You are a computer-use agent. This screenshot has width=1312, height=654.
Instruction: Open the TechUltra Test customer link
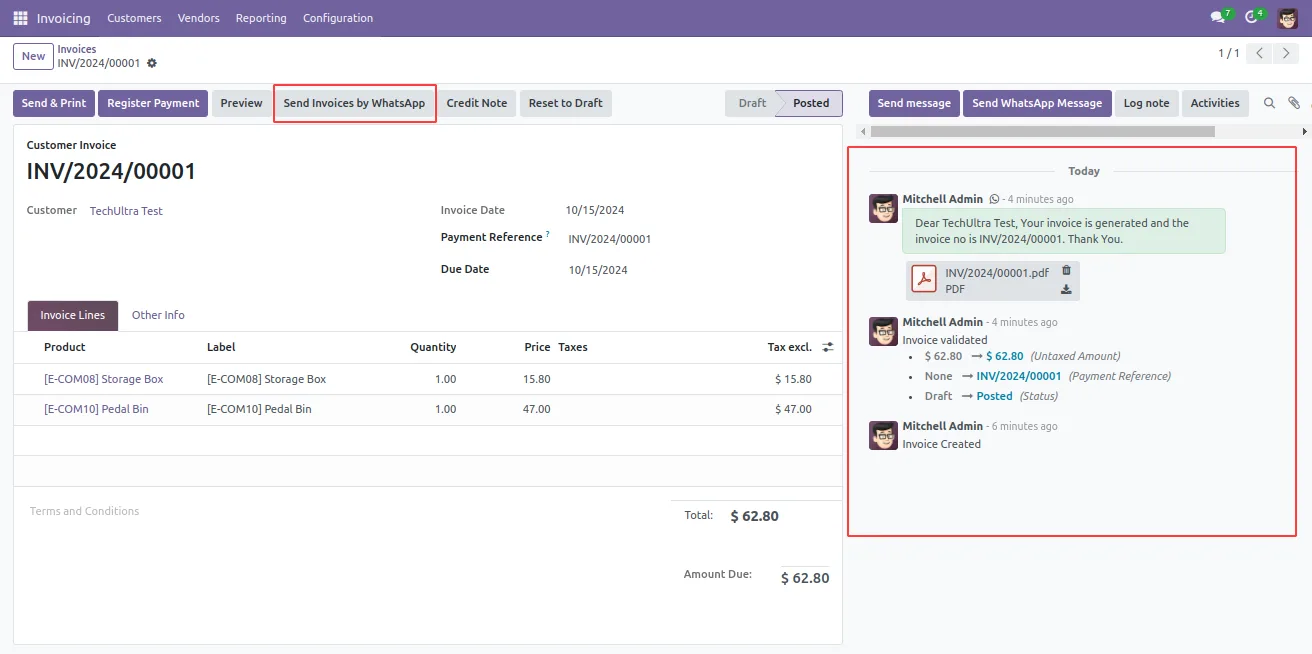click(126, 211)
